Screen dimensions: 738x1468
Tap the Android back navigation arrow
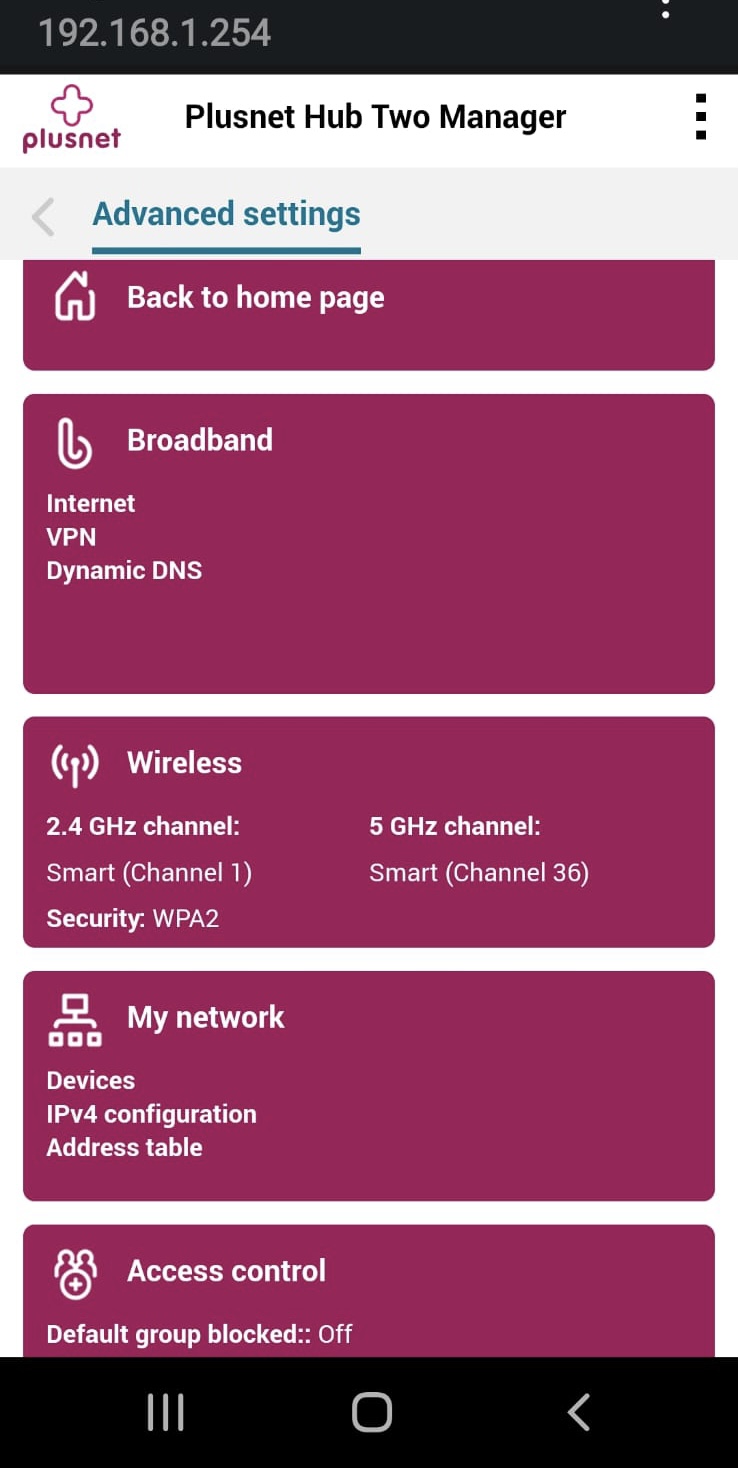click(578, 1413)
